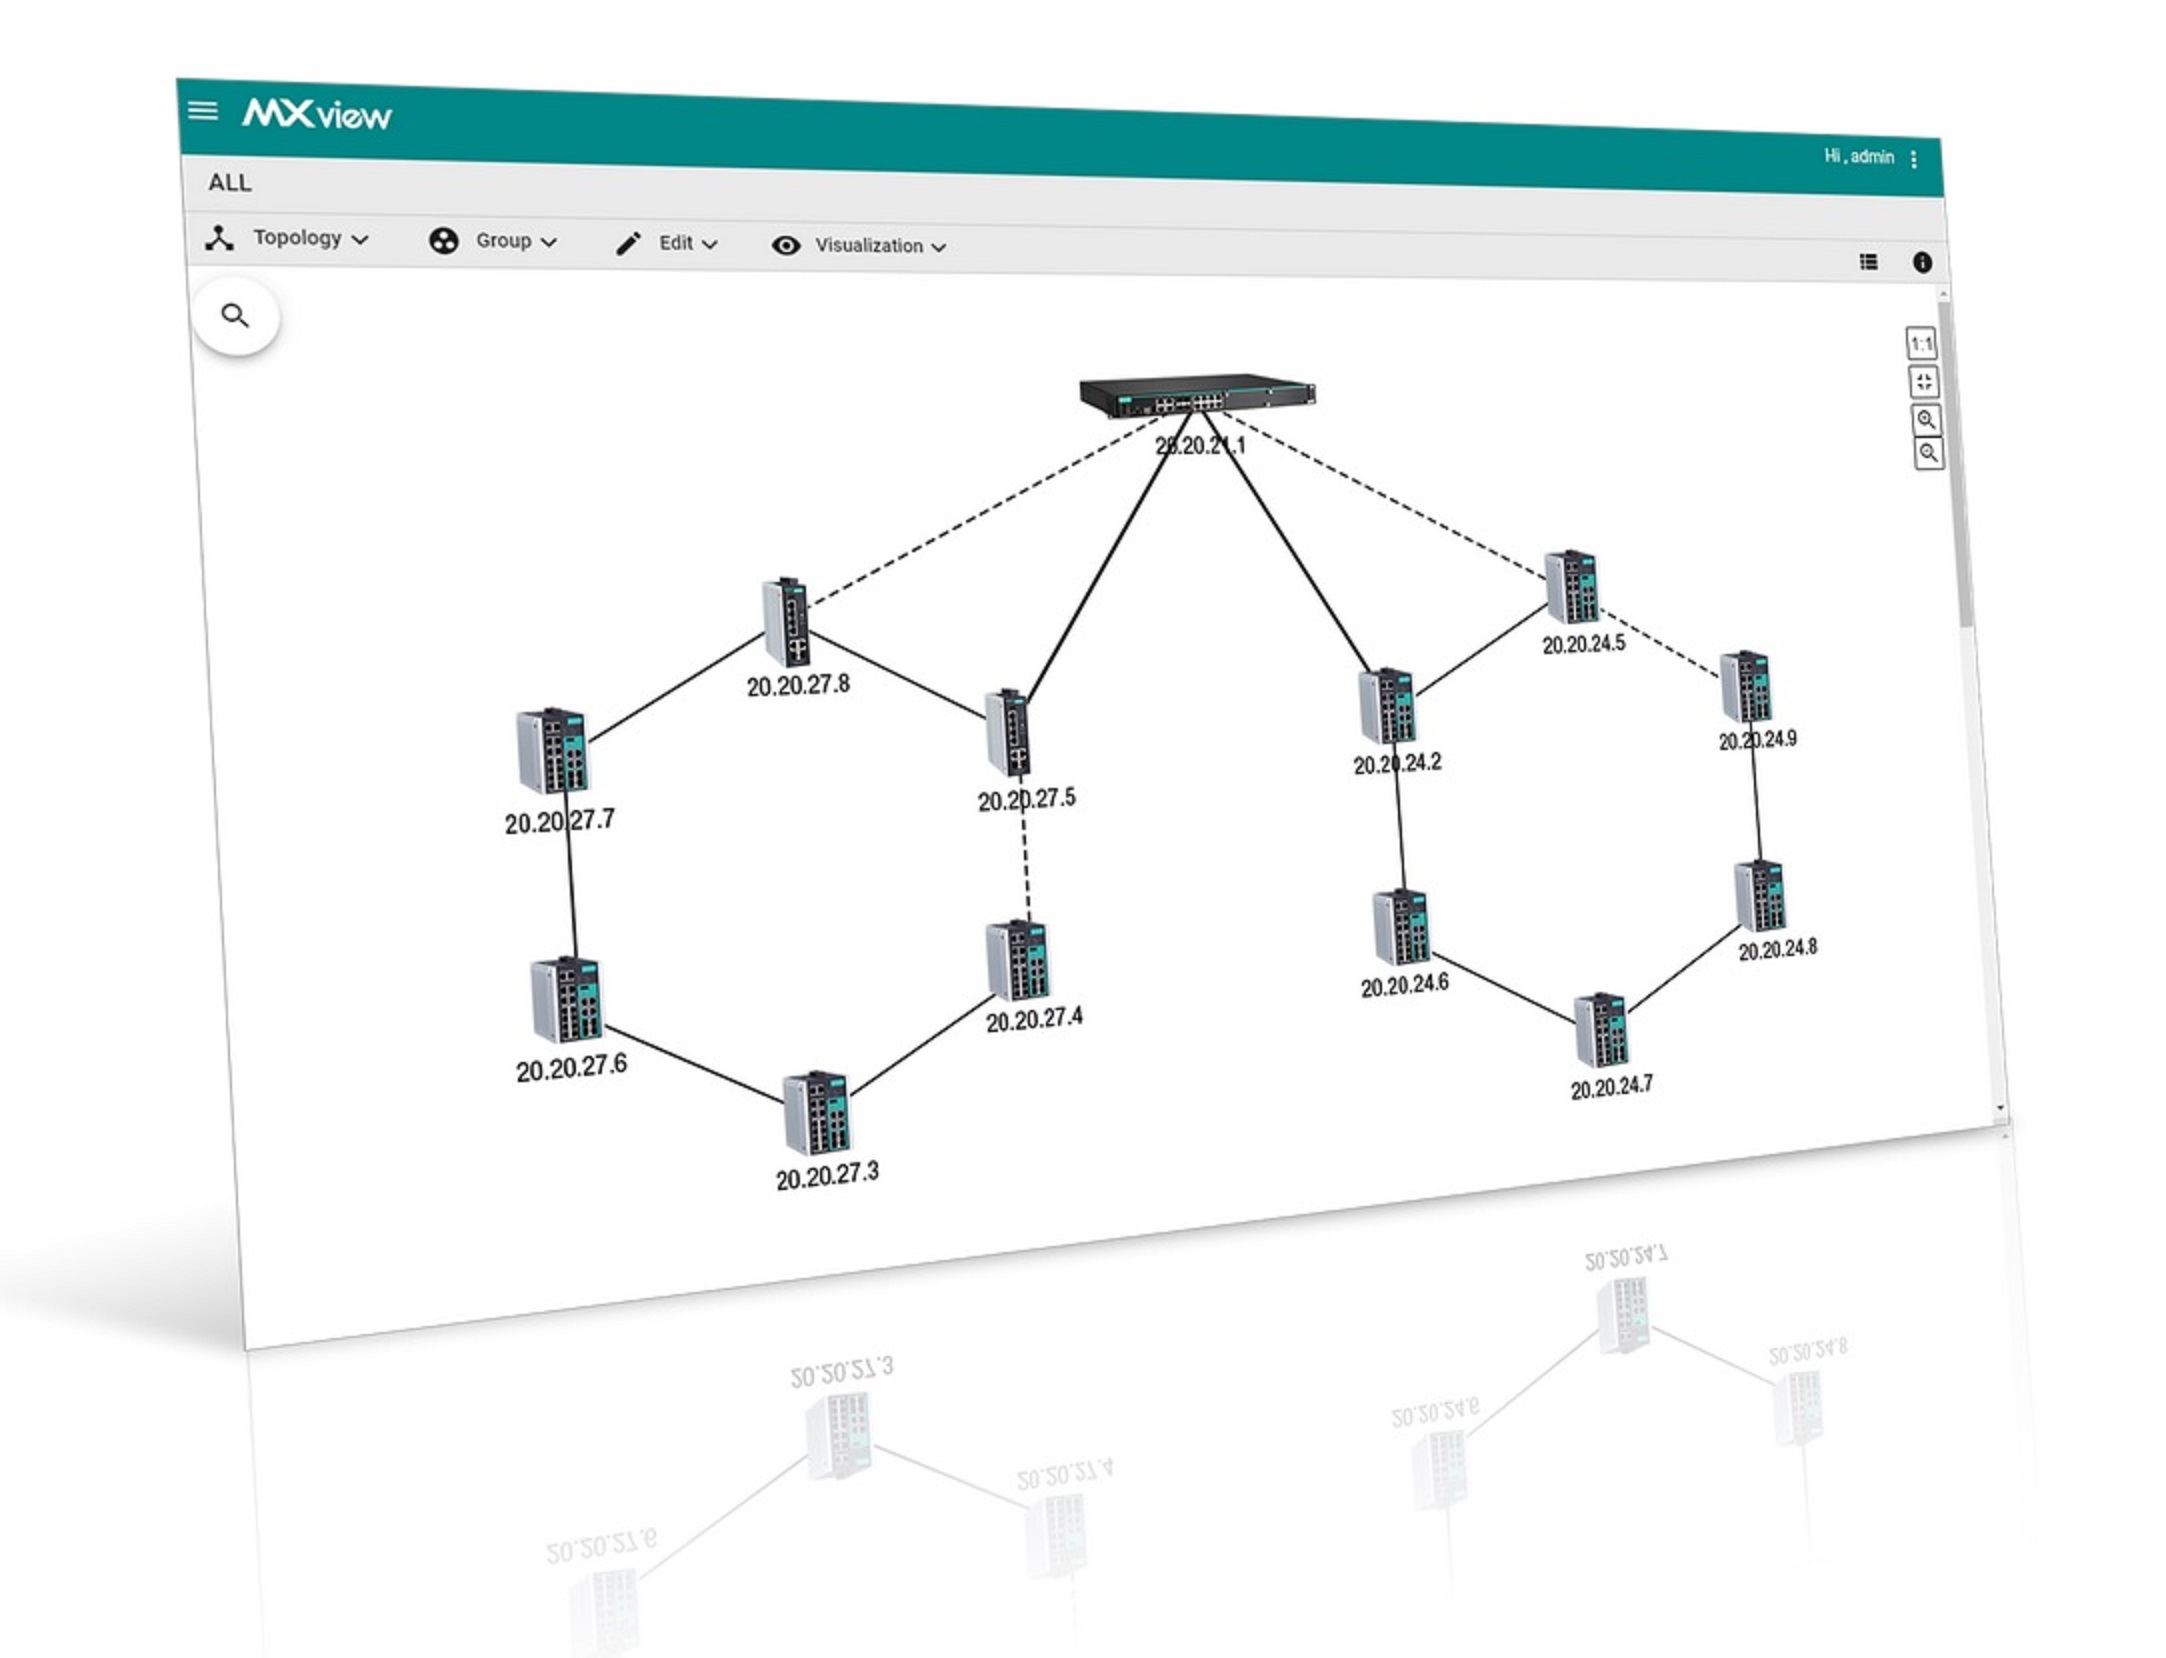Image resolution: width=2166 pixels, height=1658 pixels.
Task: Select device 20.20.27.3 node
Action: 817,1113
